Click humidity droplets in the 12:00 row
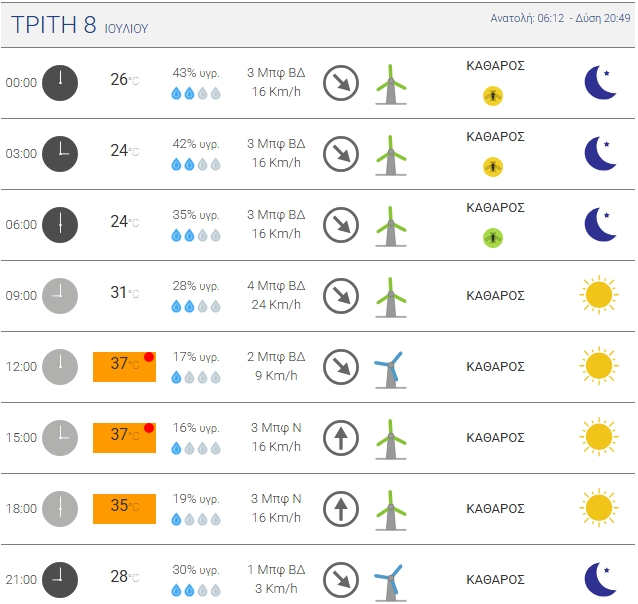 196,377
